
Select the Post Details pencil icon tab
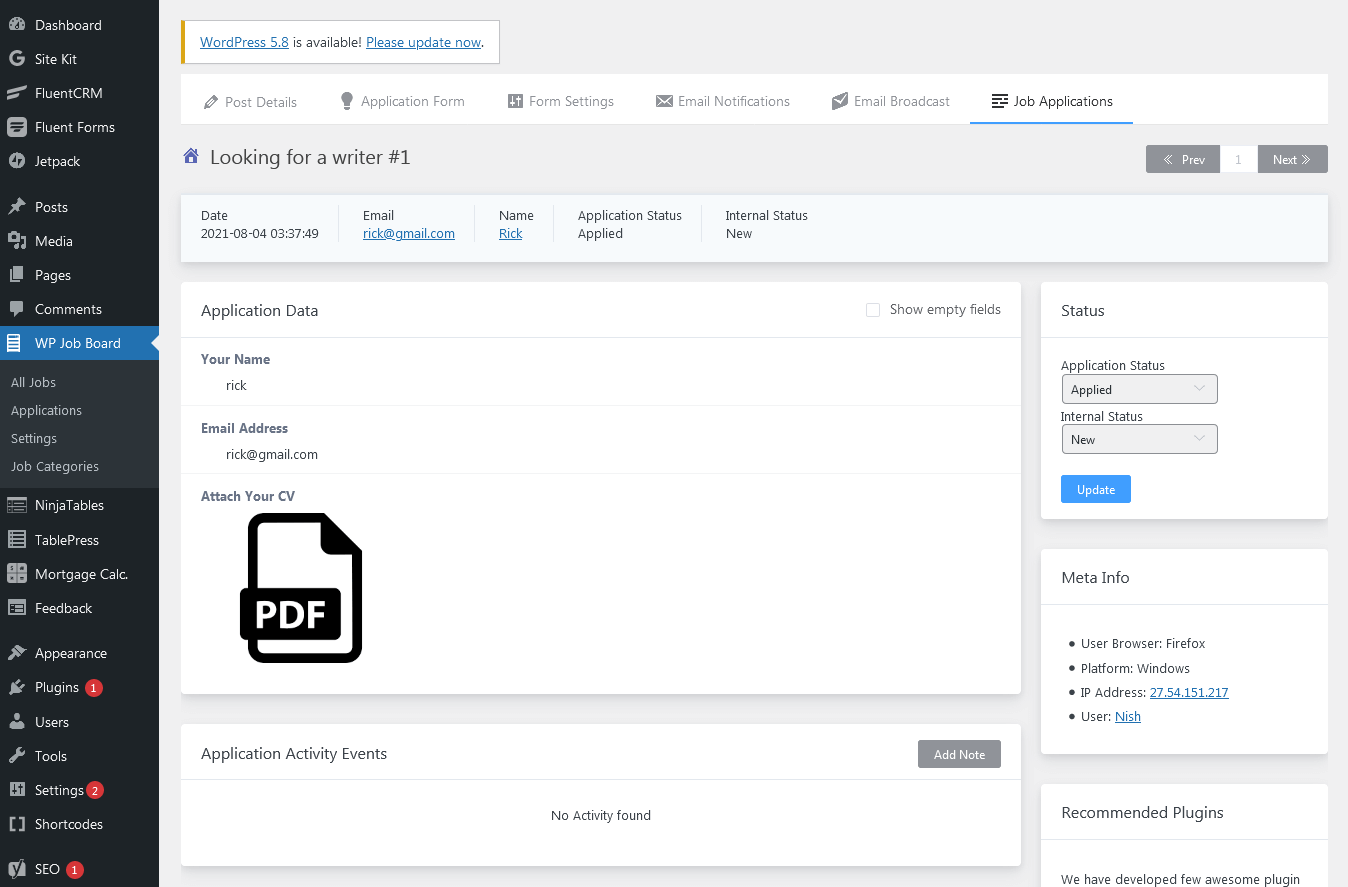(212, 101)
